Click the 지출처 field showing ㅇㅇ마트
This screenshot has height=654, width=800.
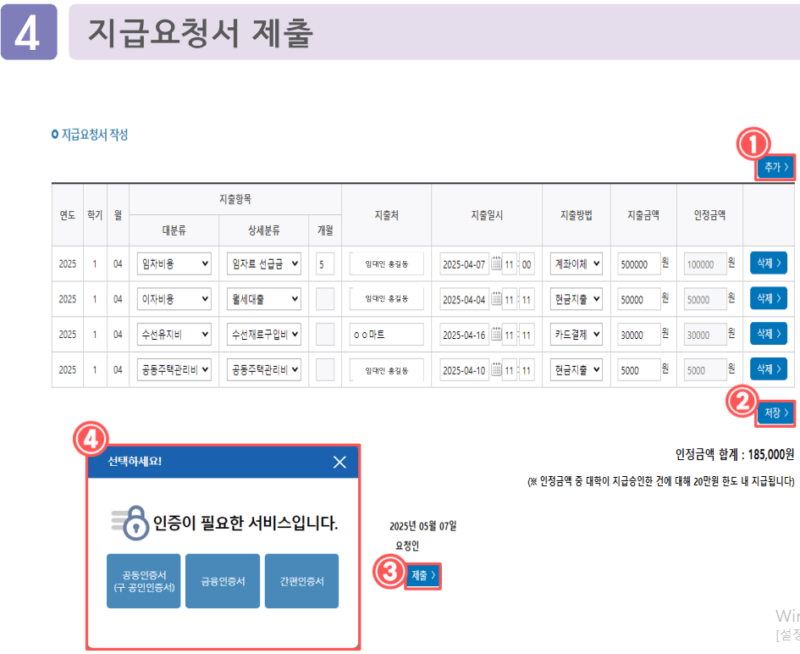(386, 334)
